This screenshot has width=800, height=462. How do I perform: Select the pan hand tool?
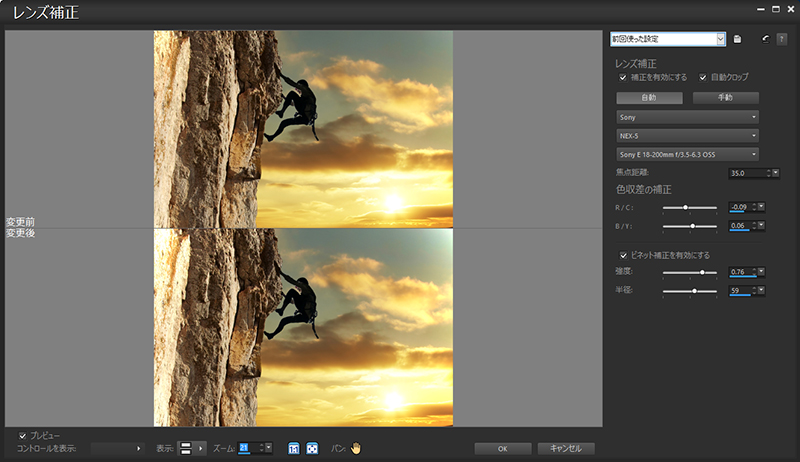[x=355, y=448]
